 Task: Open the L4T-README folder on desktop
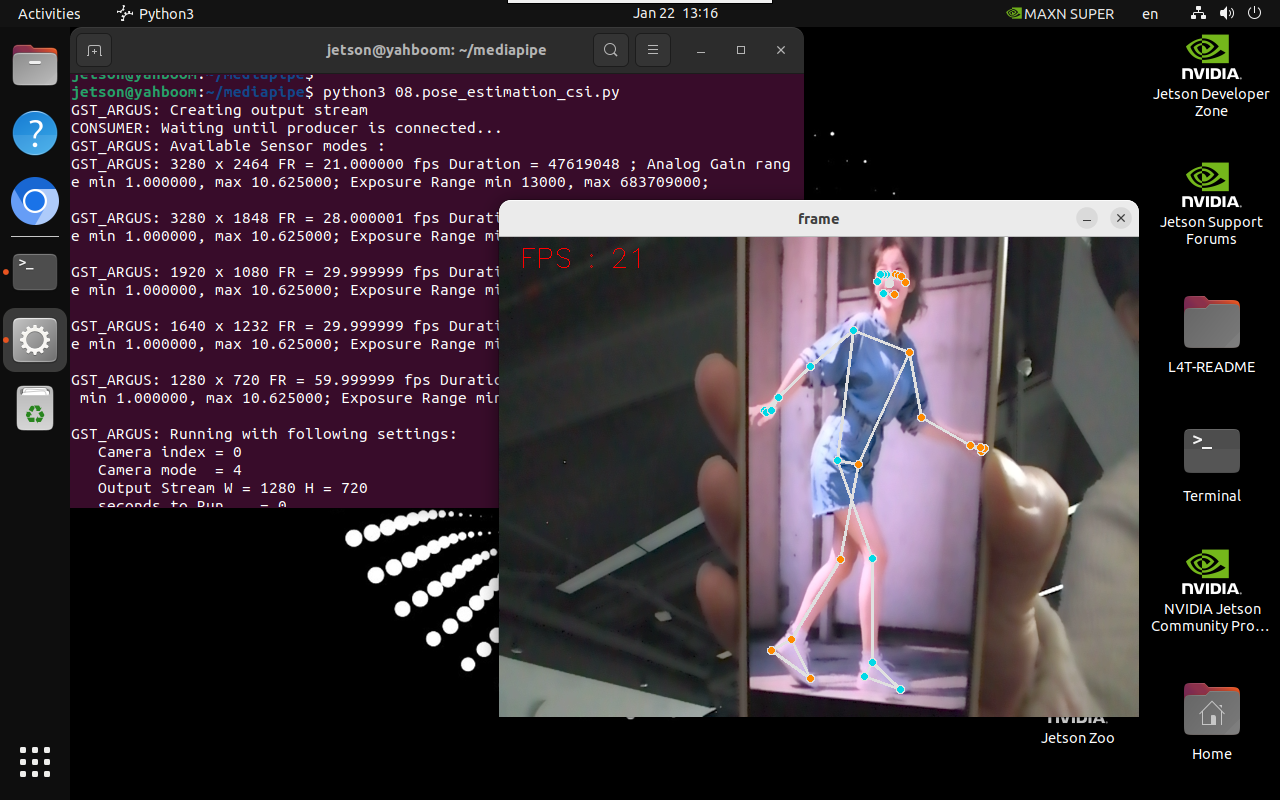coord(1211,334)
